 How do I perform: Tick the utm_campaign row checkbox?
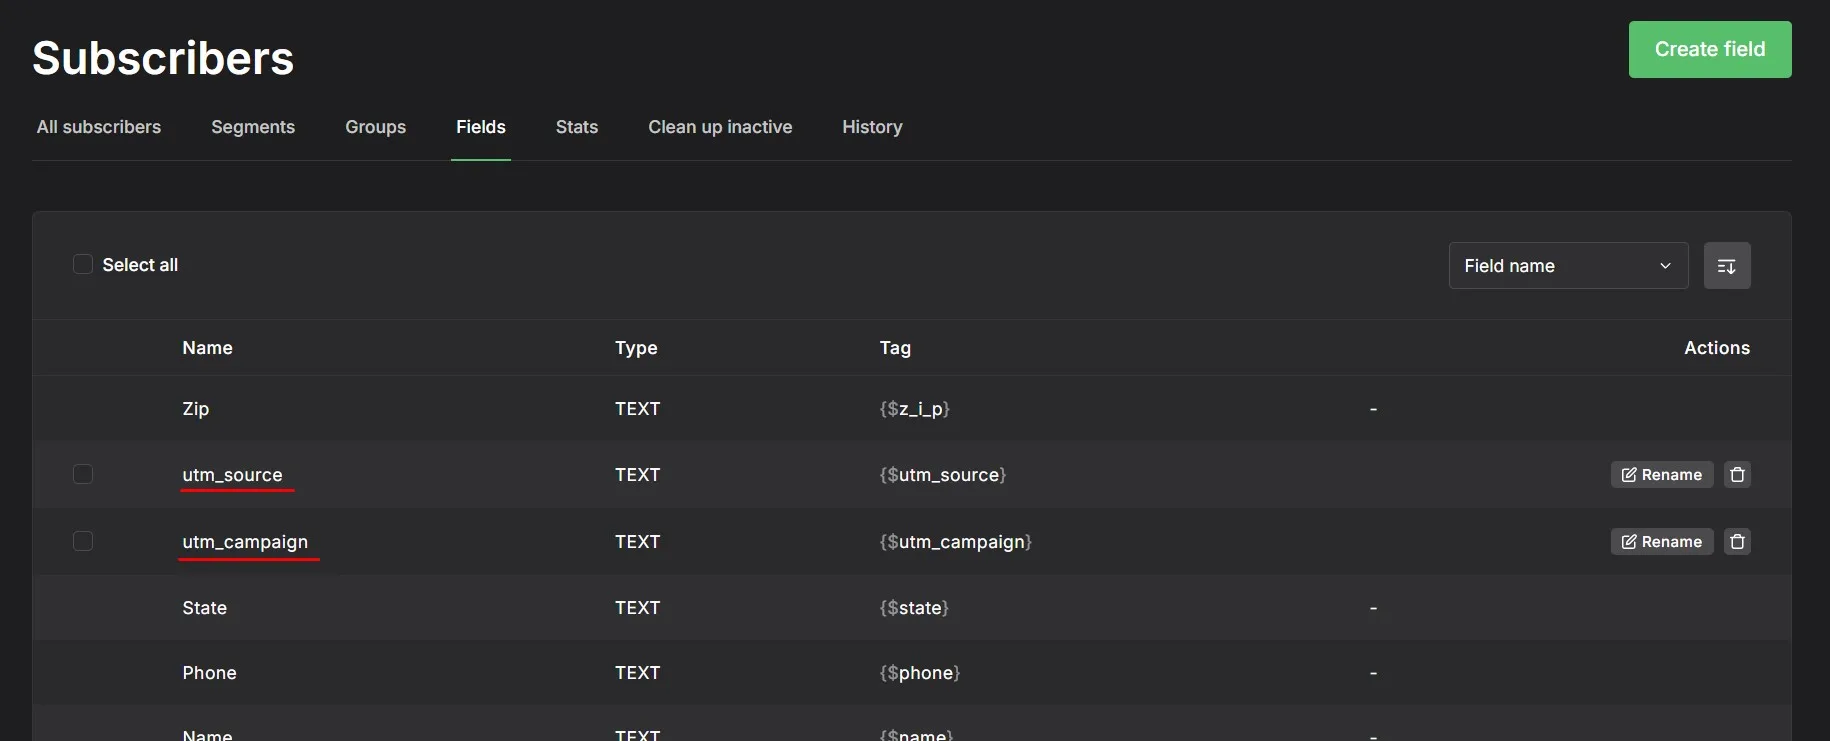(x=83, y=541)
